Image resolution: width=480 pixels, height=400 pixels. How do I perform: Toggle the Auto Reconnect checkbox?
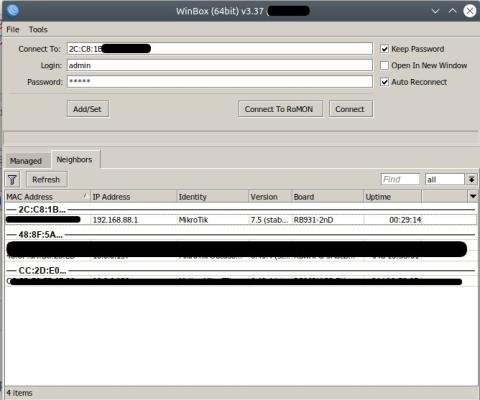pyautogui.click(x=384, y=82)
